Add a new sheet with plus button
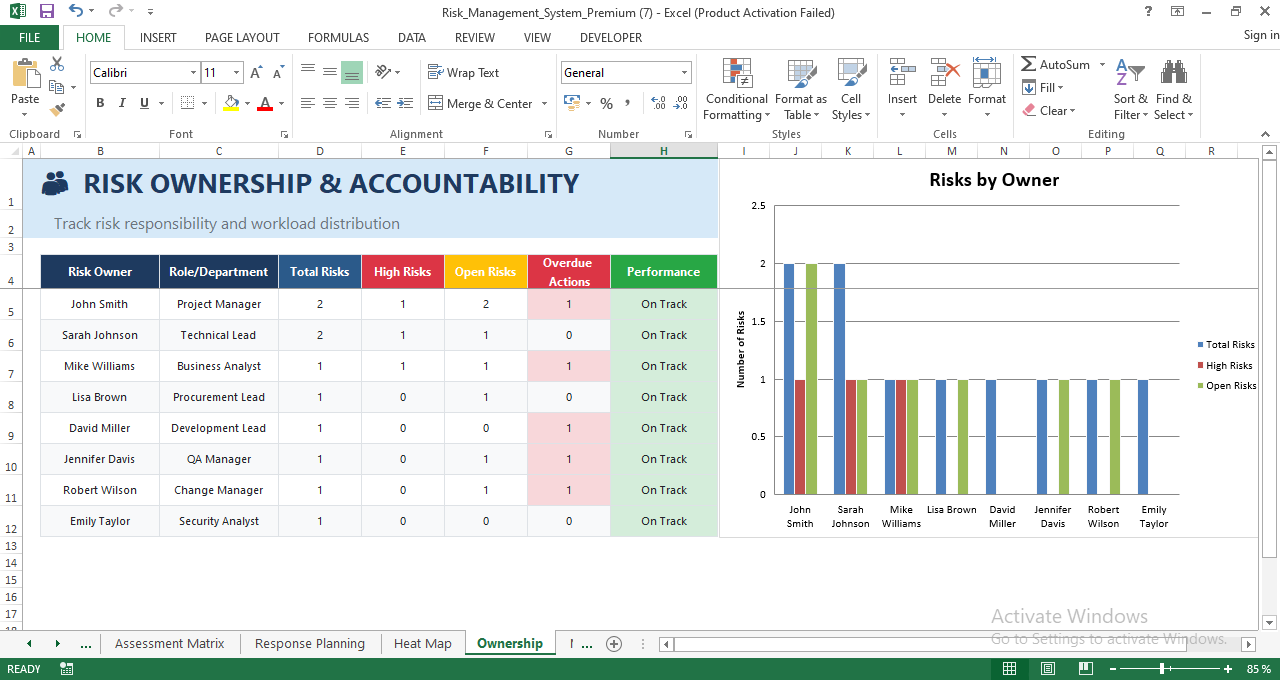Viewport: 1280px width, 680px height. (x=614, y=643)
